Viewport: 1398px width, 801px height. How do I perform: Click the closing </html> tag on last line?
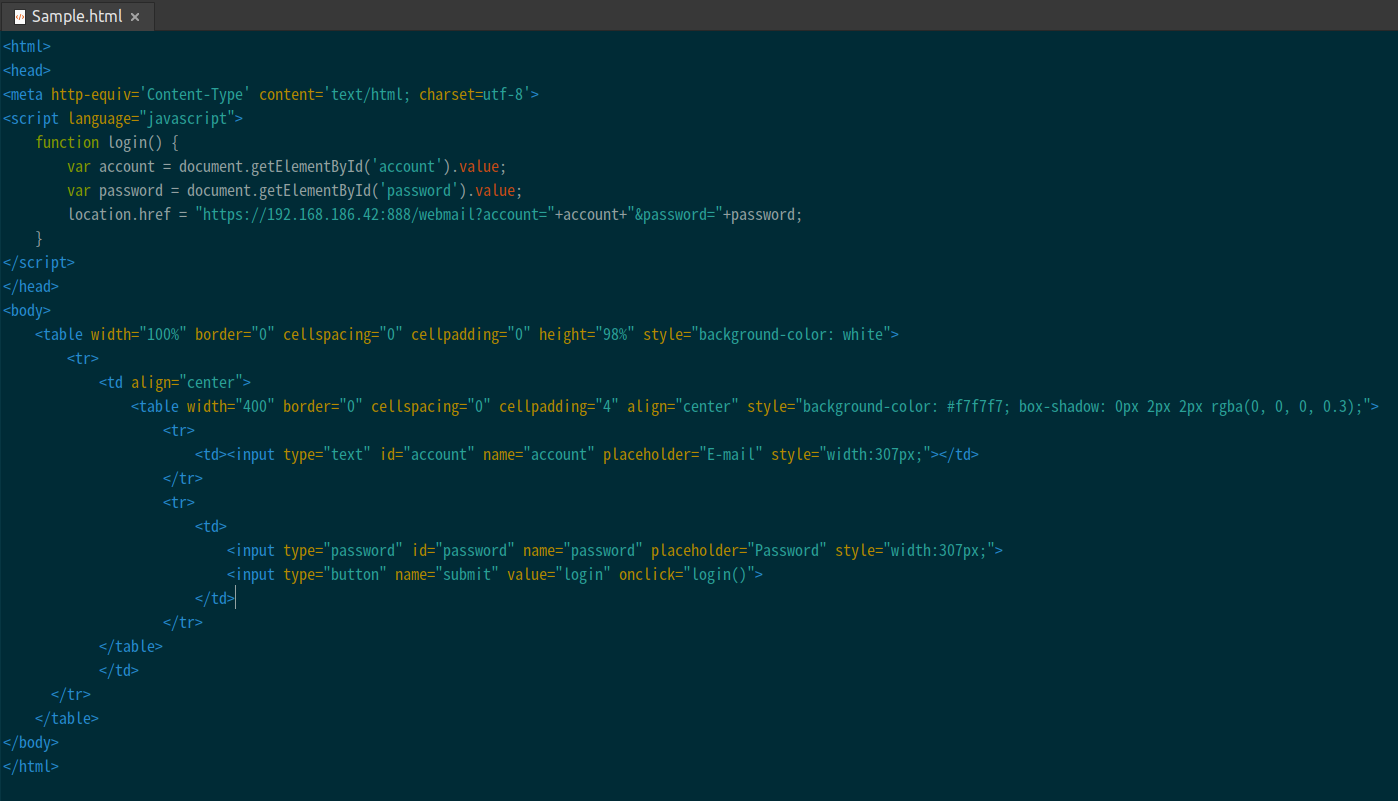click(x=31, y=766)
